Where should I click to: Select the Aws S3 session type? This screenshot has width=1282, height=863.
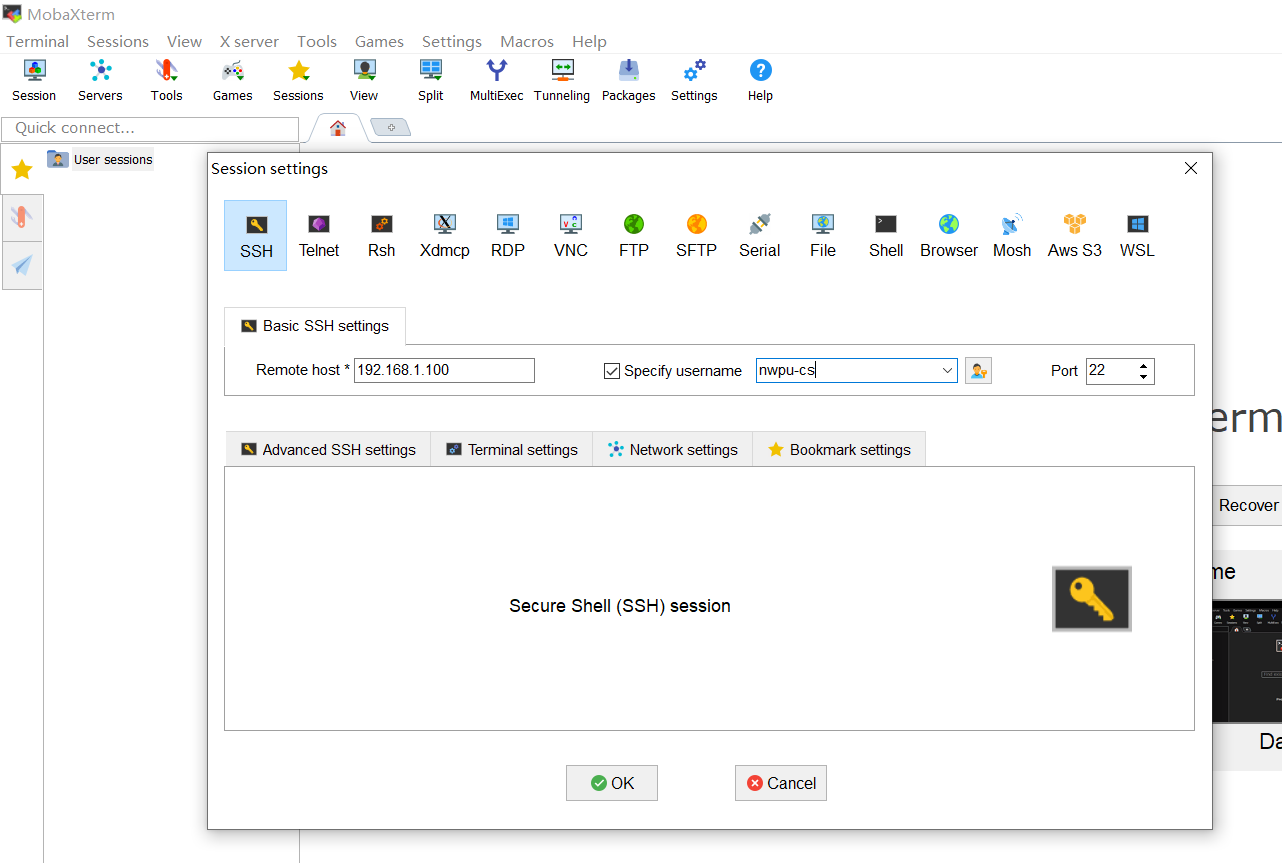click(x=1075, y=236)
